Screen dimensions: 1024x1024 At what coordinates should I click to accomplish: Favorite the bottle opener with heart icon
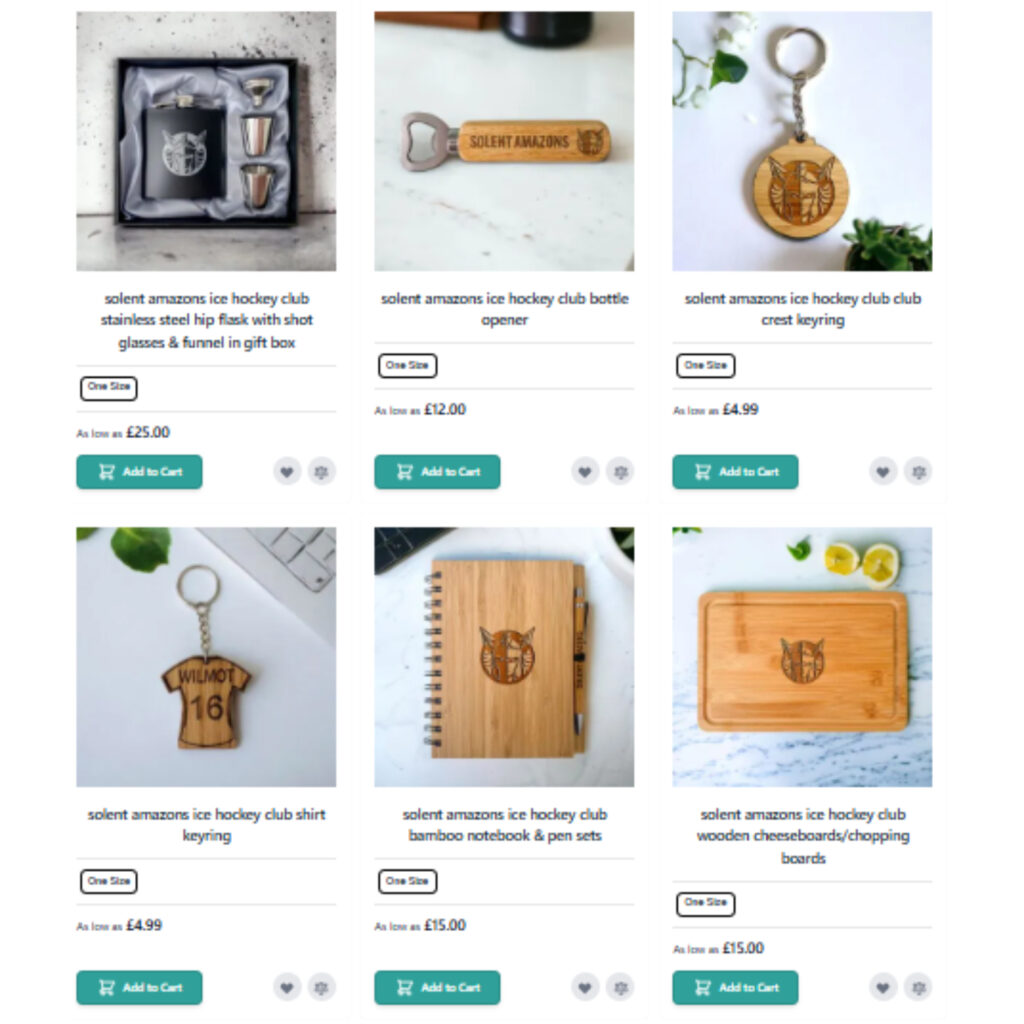point(585,472)
